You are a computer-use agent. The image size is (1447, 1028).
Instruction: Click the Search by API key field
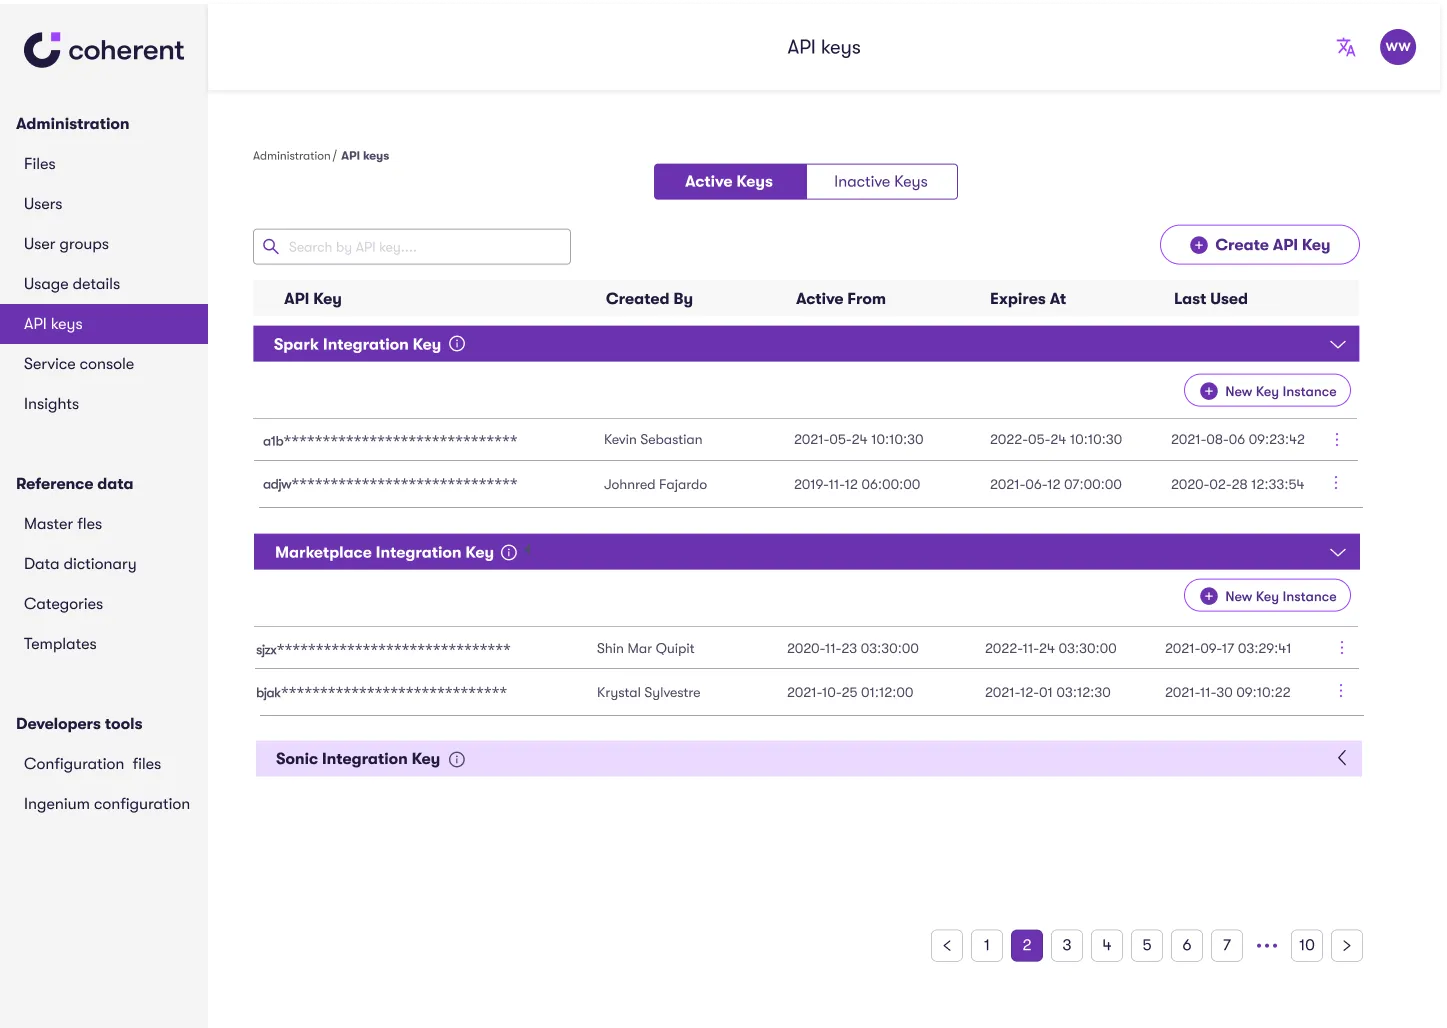tap(412, 247)
